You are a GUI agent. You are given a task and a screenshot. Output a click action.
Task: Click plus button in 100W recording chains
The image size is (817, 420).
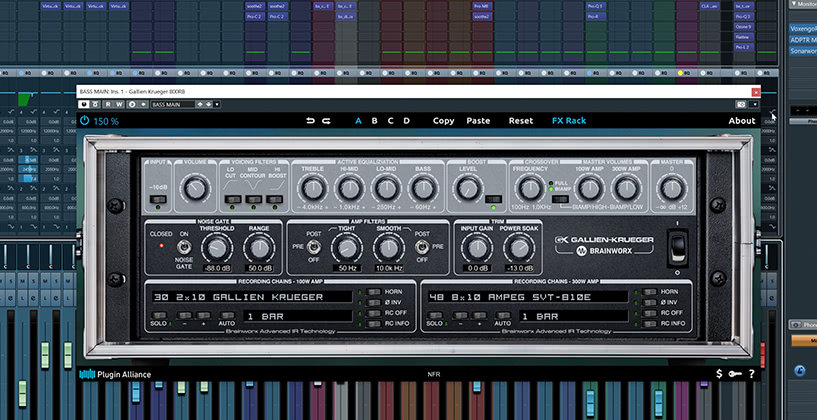pyautogui.click(x=203, y=315)
